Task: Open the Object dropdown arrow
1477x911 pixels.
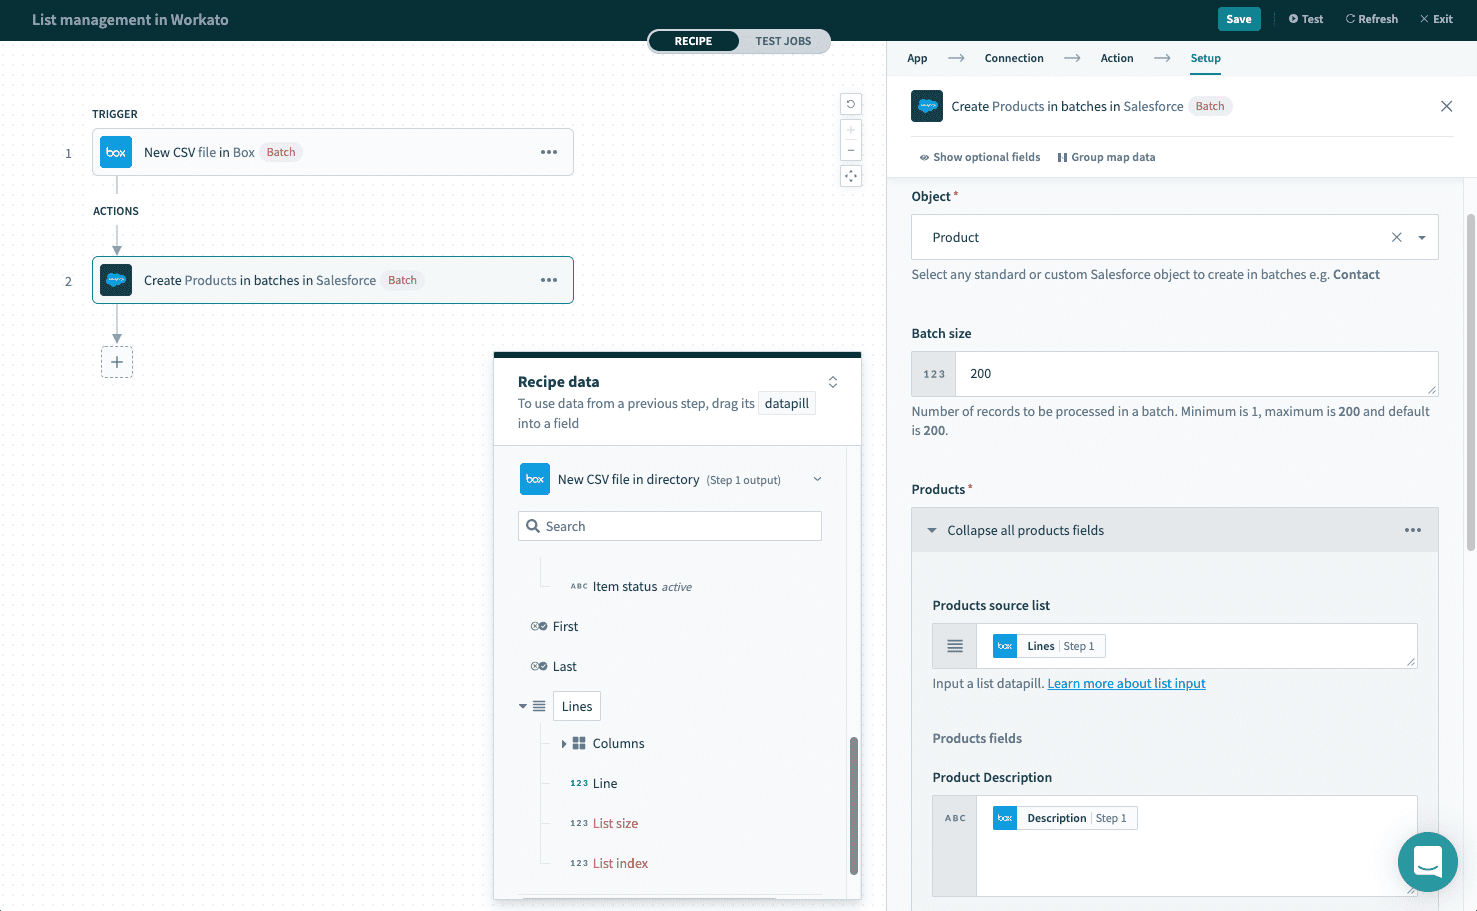Action: (x=1422, y=238)
